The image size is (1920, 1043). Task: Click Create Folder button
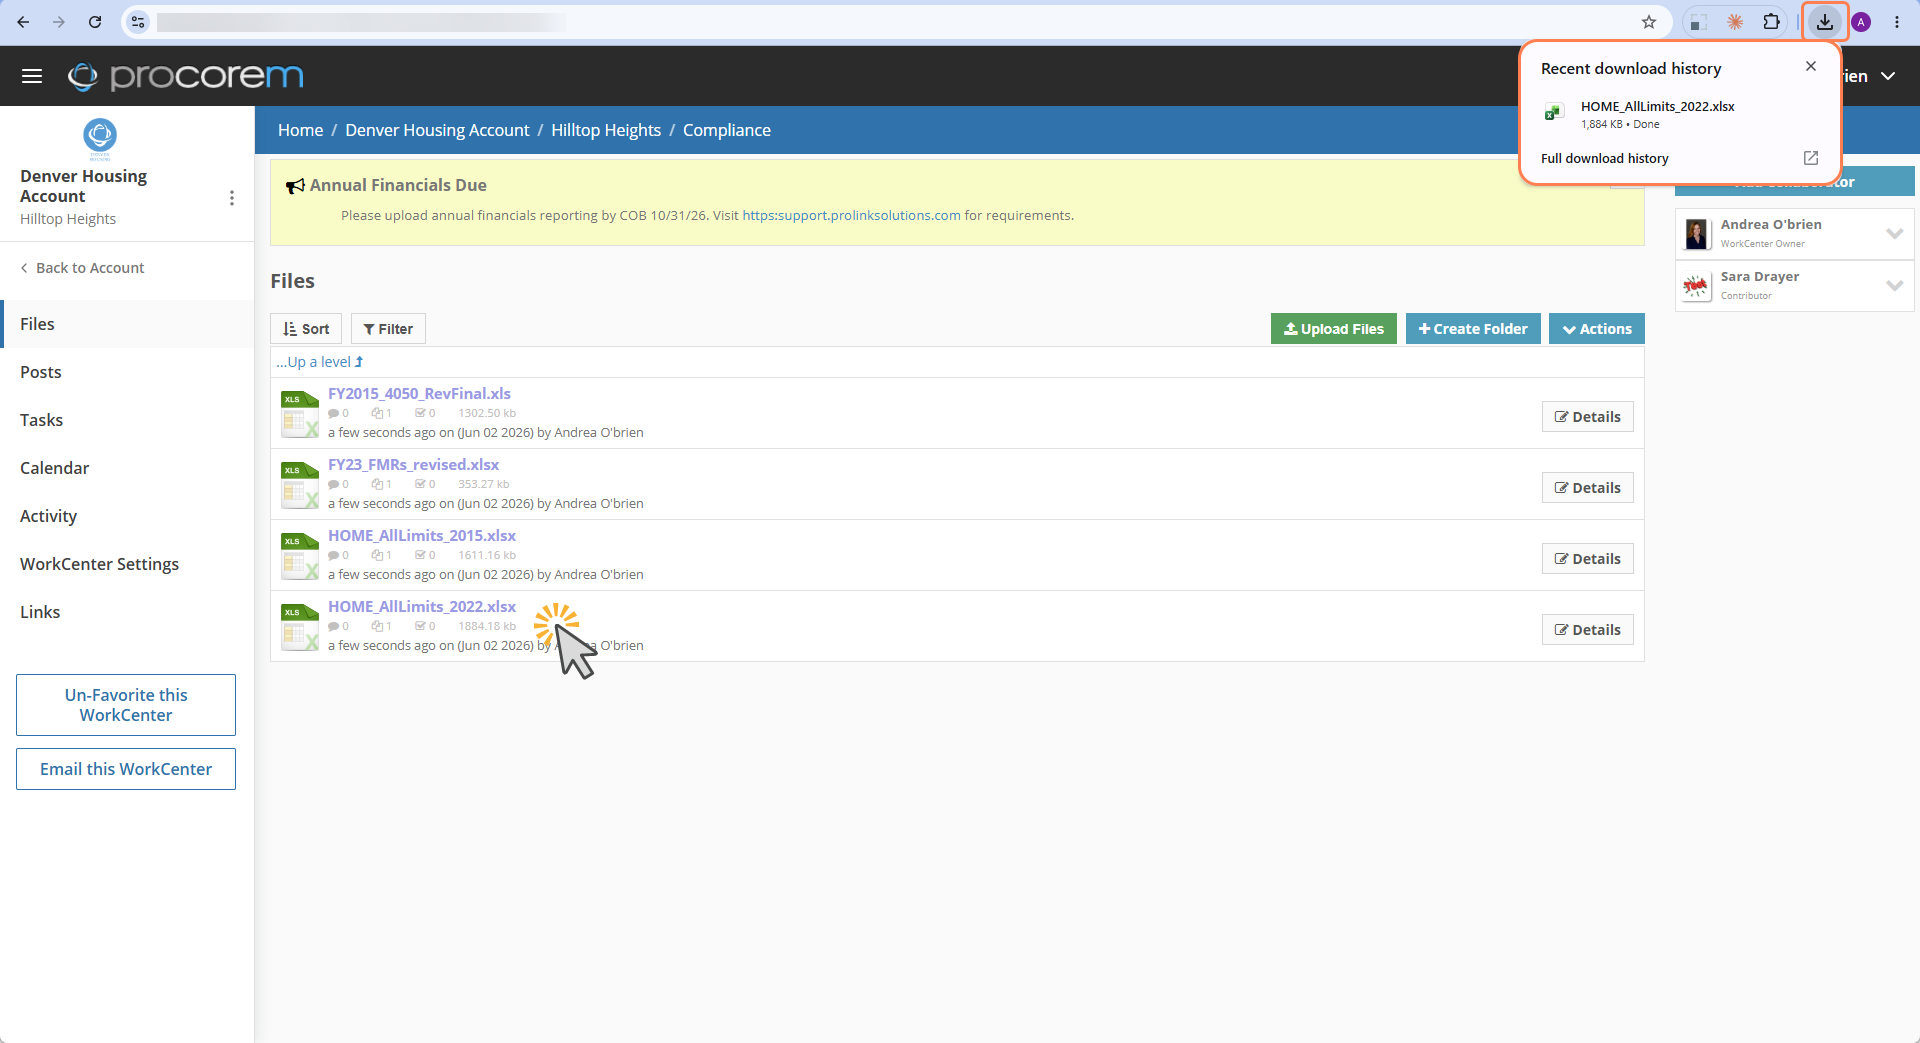click(1473, 329)
